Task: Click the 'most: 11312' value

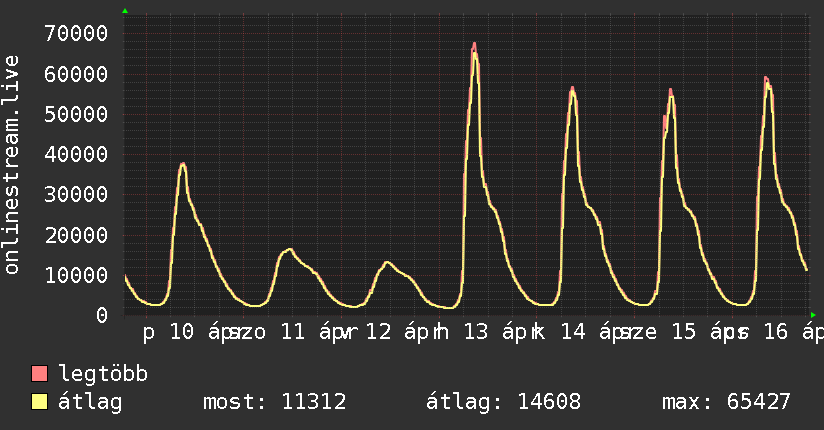Action: (x=274, y=402)
